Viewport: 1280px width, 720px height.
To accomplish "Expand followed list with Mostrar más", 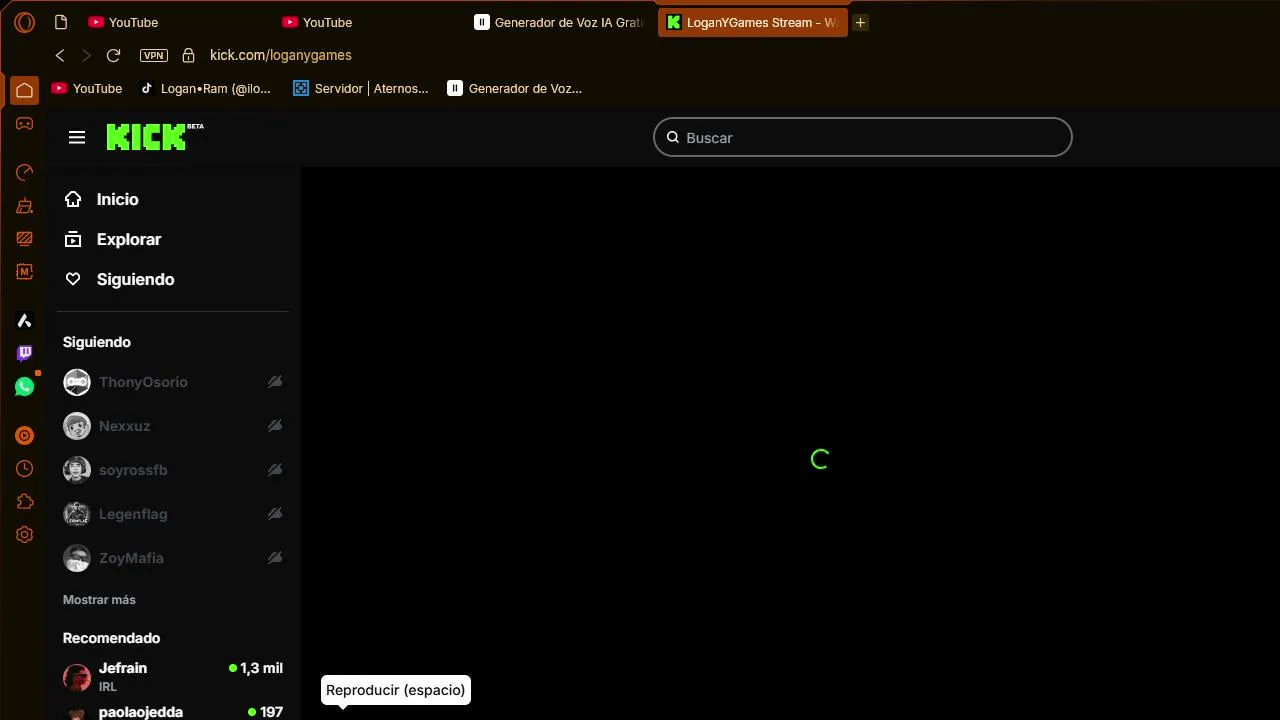I will tap(99, 600).
